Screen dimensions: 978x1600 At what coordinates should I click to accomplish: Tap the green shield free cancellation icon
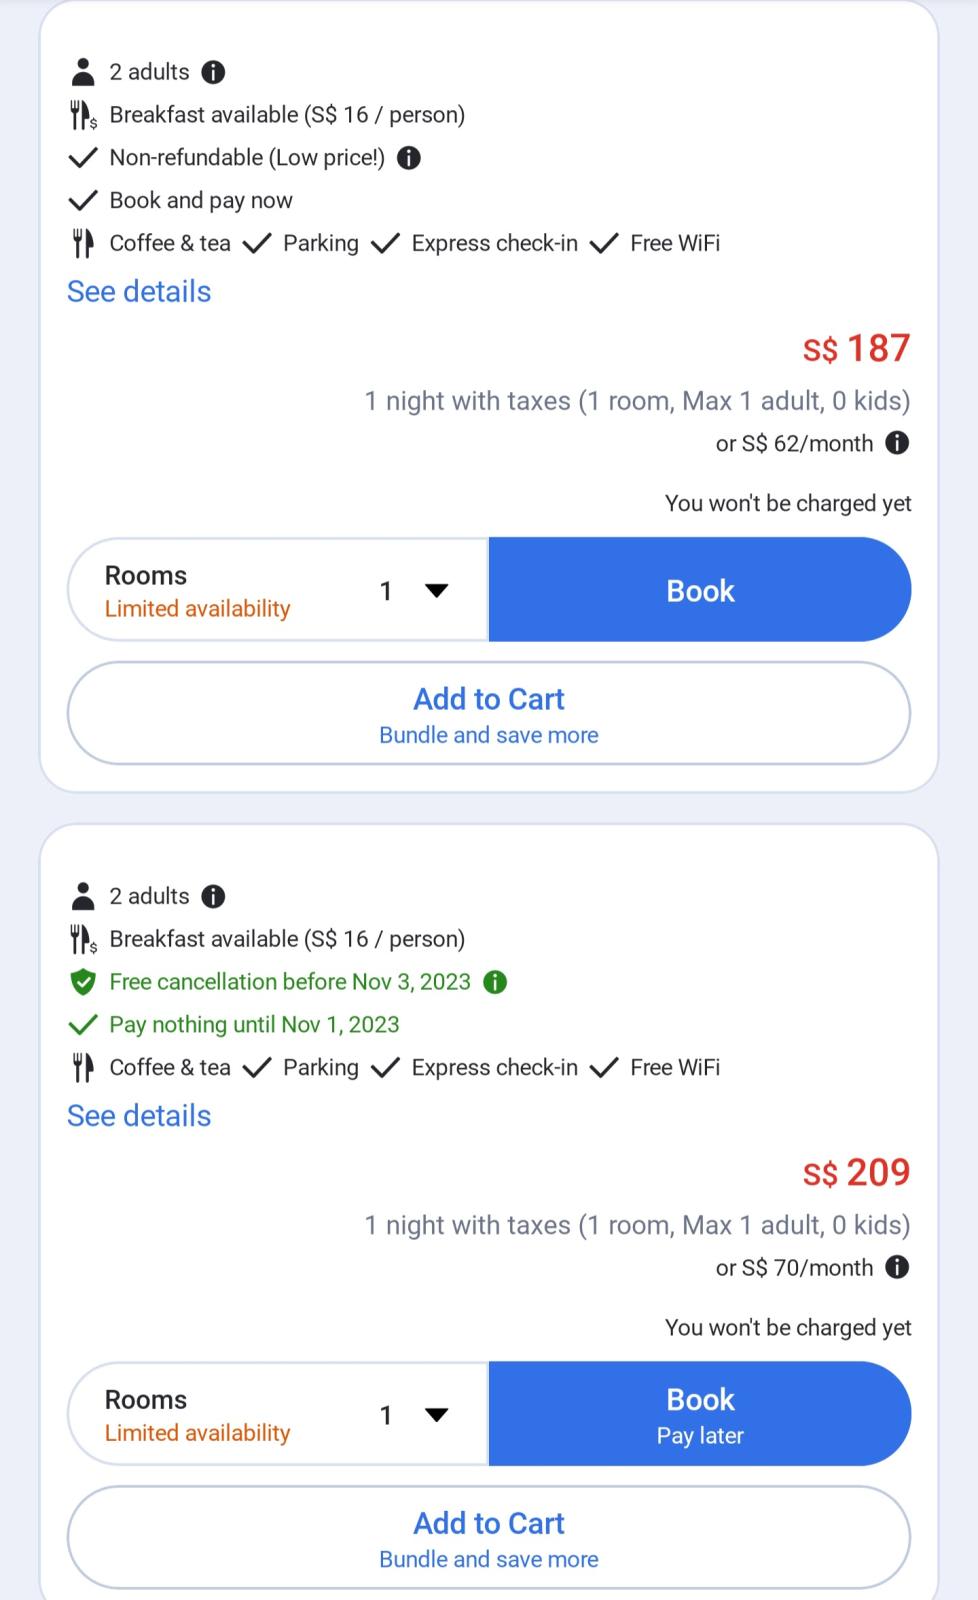82,982
